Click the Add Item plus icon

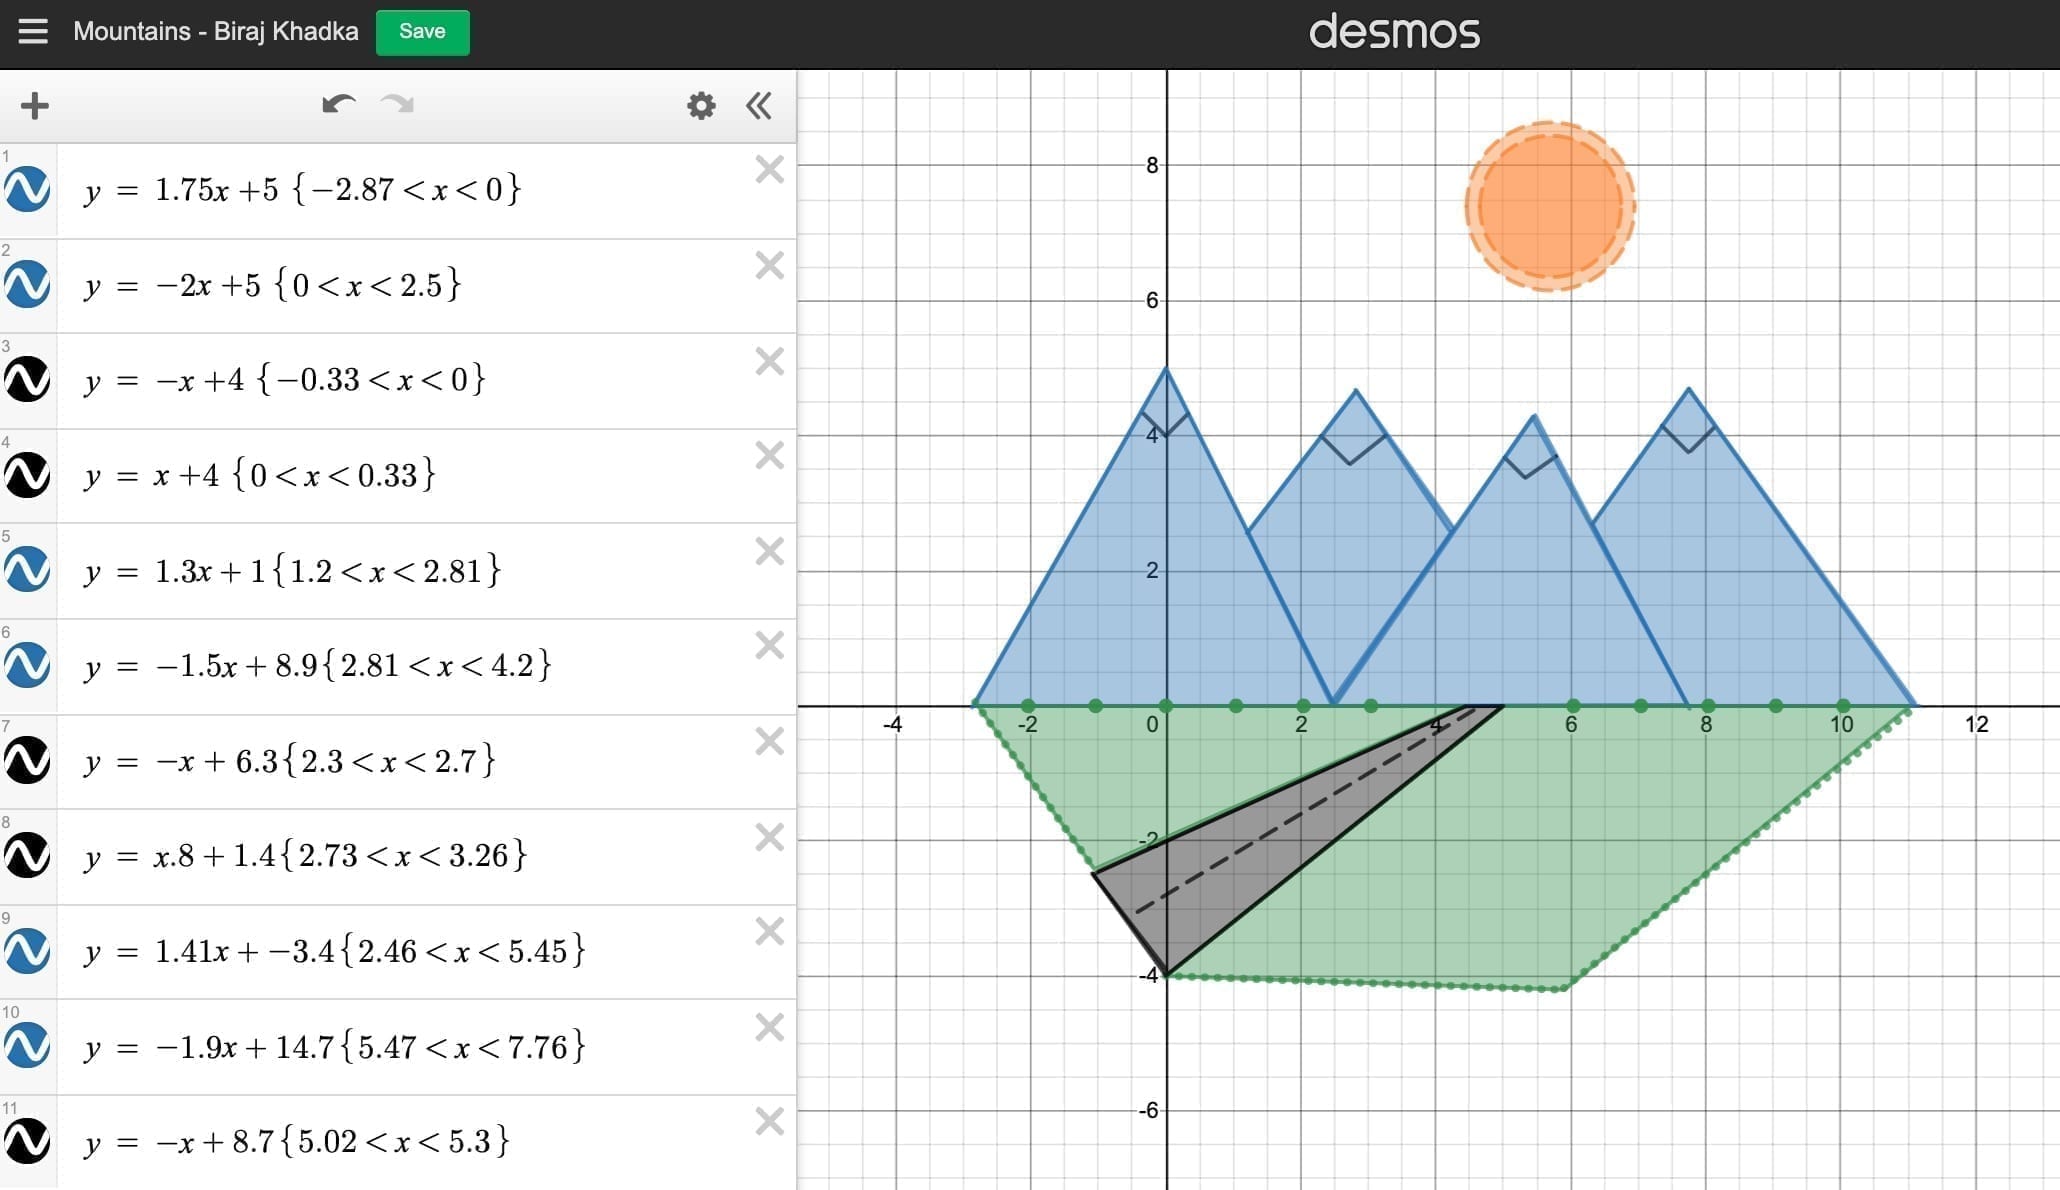pyautogui.click(x=35, y=106)
